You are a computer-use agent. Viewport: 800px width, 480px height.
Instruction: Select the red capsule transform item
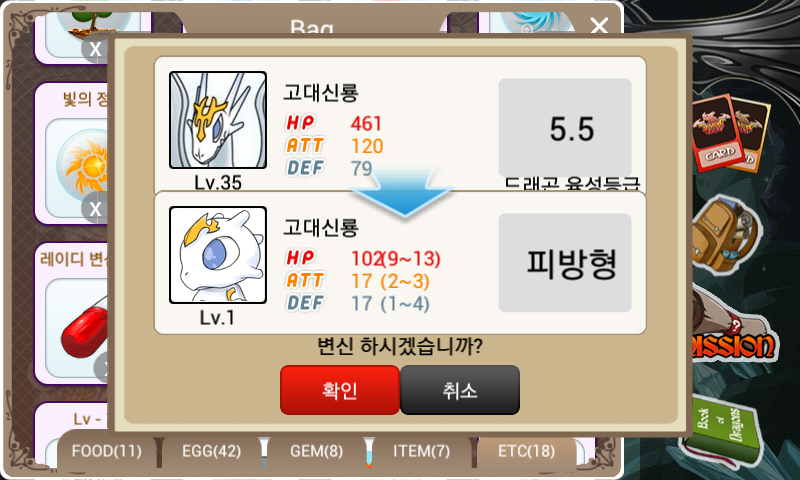pos(82,326)
